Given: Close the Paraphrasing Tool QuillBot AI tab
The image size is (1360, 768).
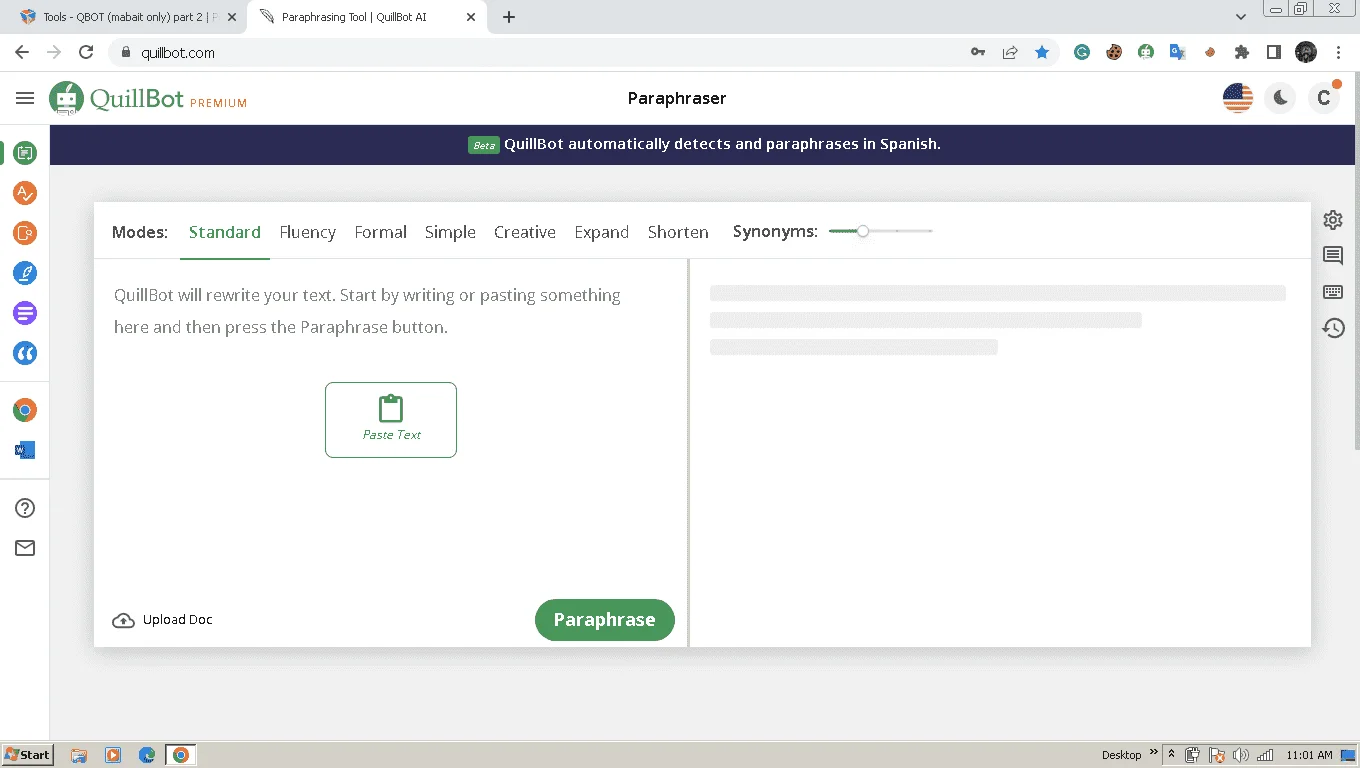Looking at the screenshot, I should click(x=471, y=17).
